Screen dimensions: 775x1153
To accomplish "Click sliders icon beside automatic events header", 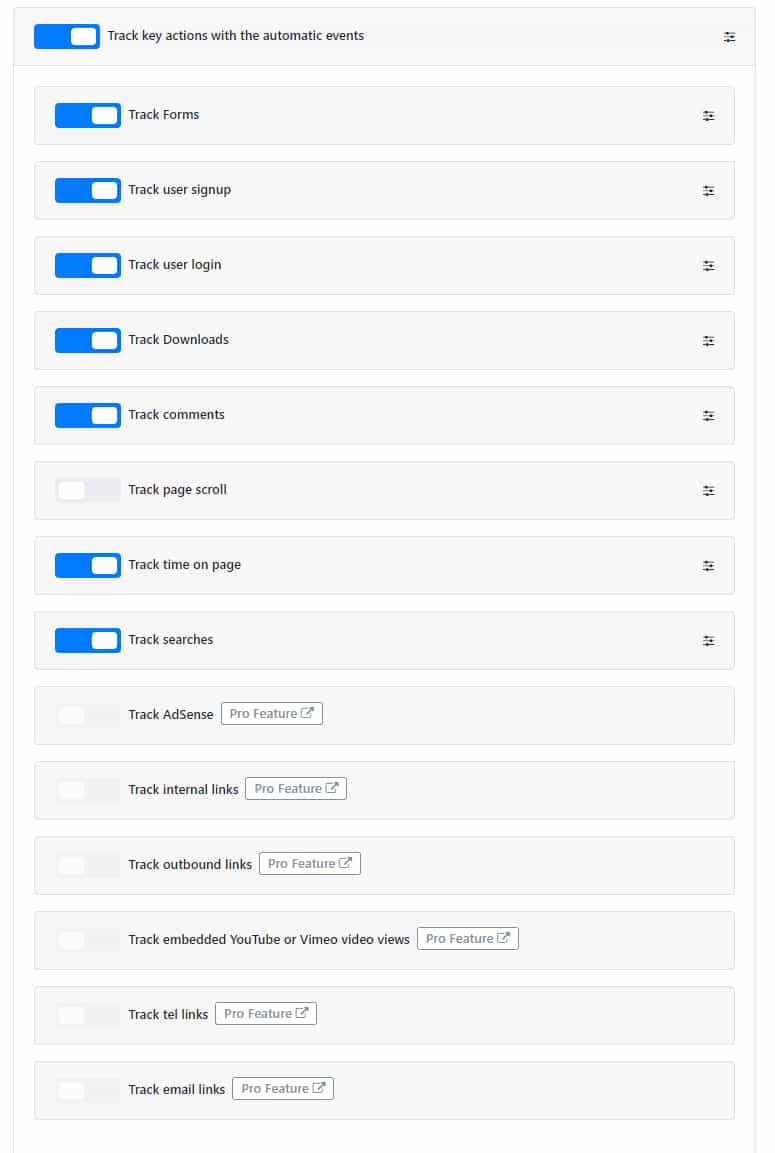I will [x=729, y=37].
